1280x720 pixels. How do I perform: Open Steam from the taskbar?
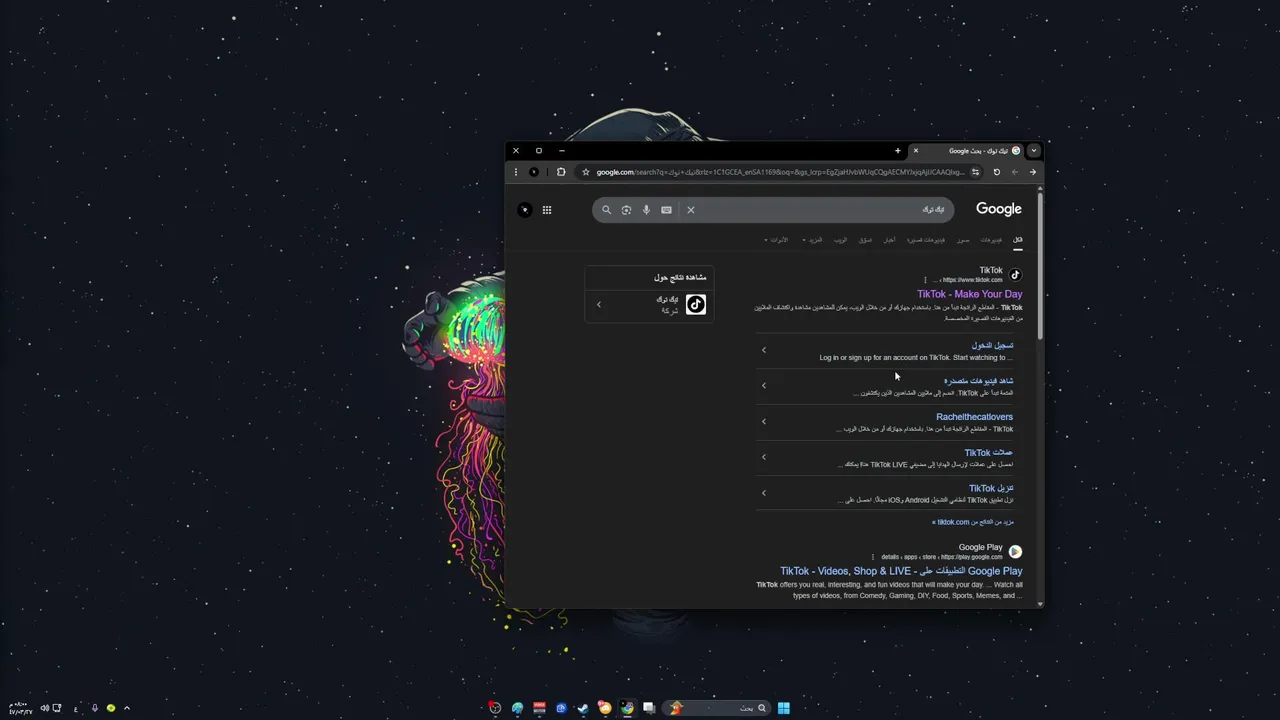[583, 708]
